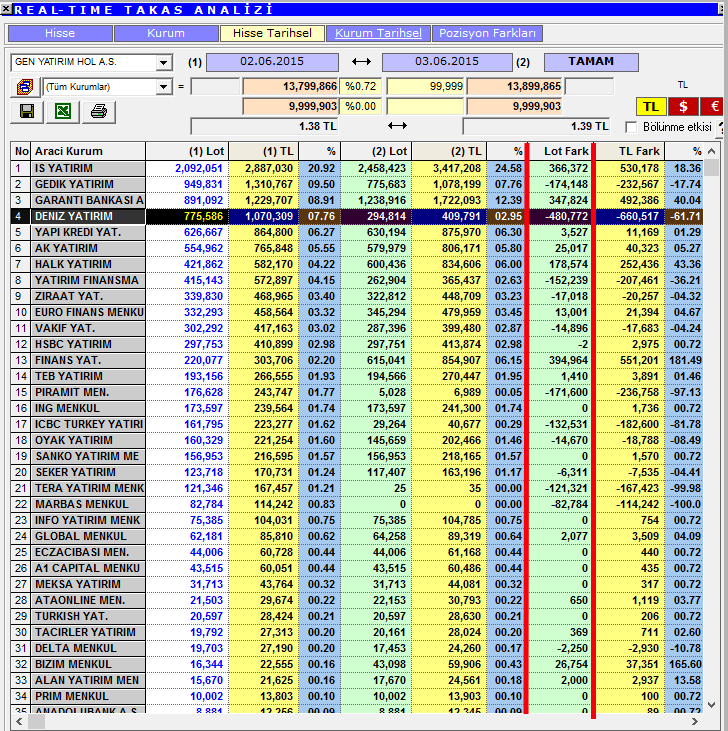Close the Real-Time Takas Analizi window

pos(6,8)
